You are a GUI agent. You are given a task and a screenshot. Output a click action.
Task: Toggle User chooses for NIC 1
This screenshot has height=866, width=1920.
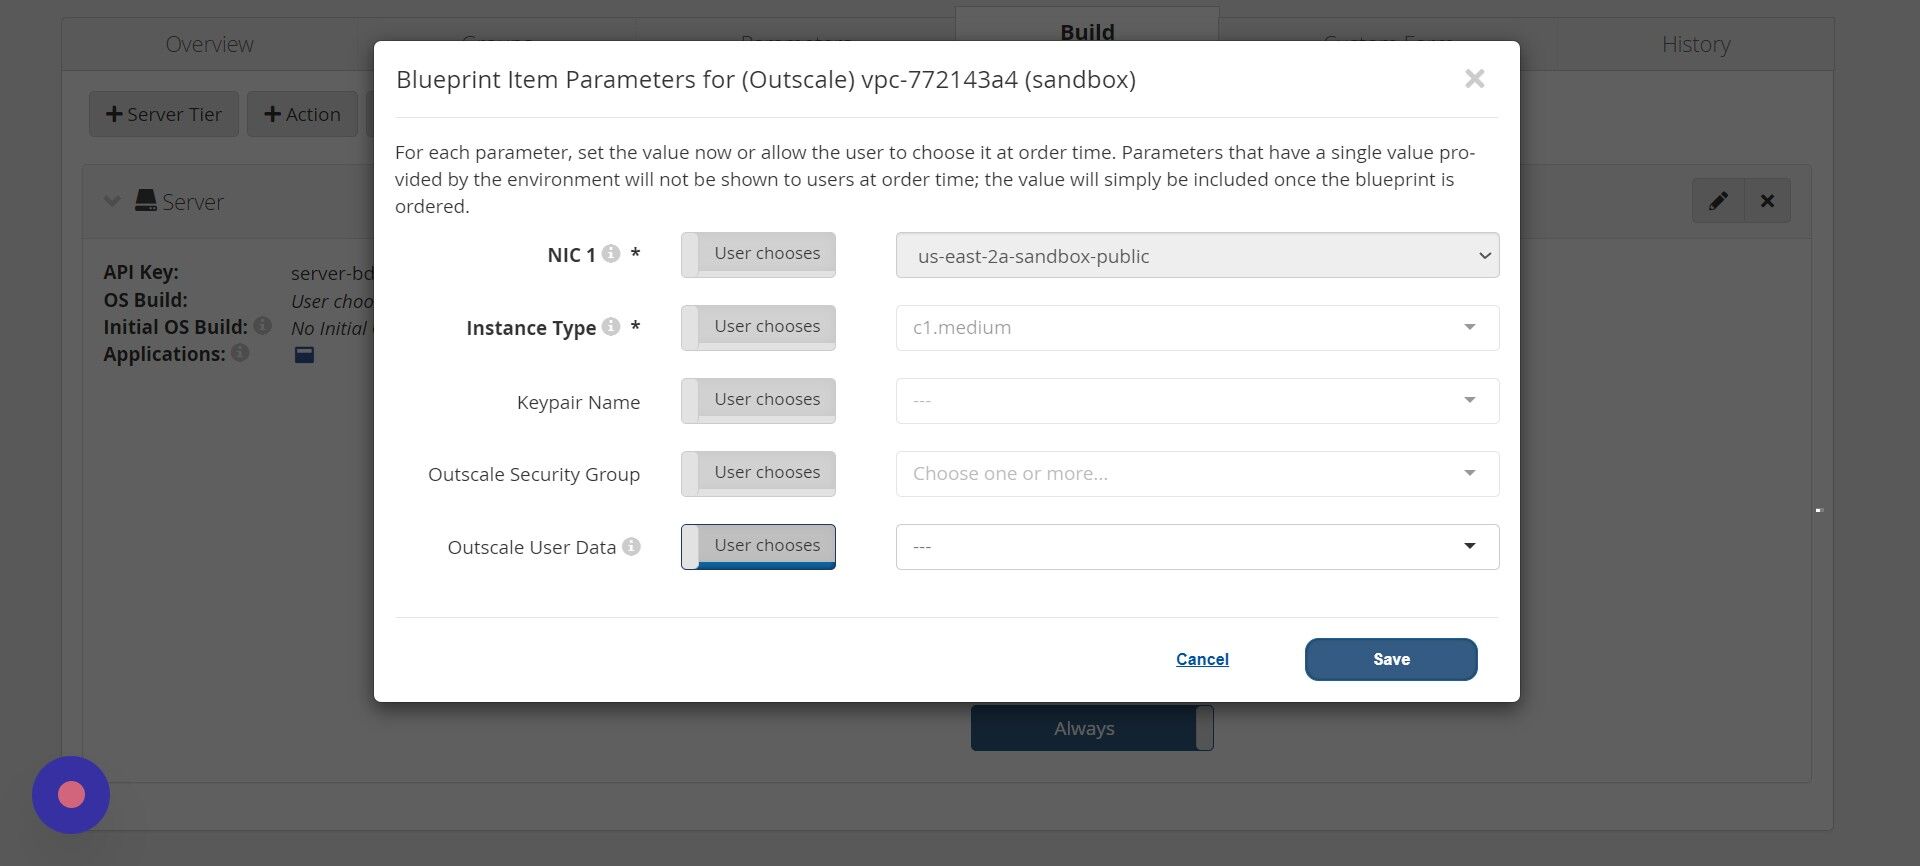(x=758, y=255)
